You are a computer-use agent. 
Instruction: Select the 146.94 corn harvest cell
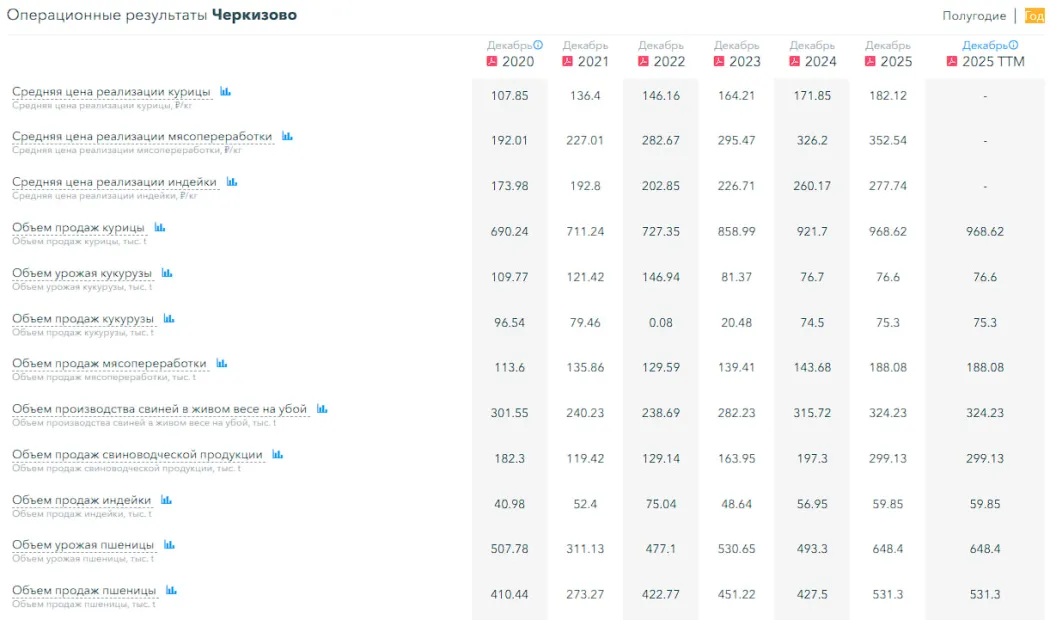[x=661, y=277]
